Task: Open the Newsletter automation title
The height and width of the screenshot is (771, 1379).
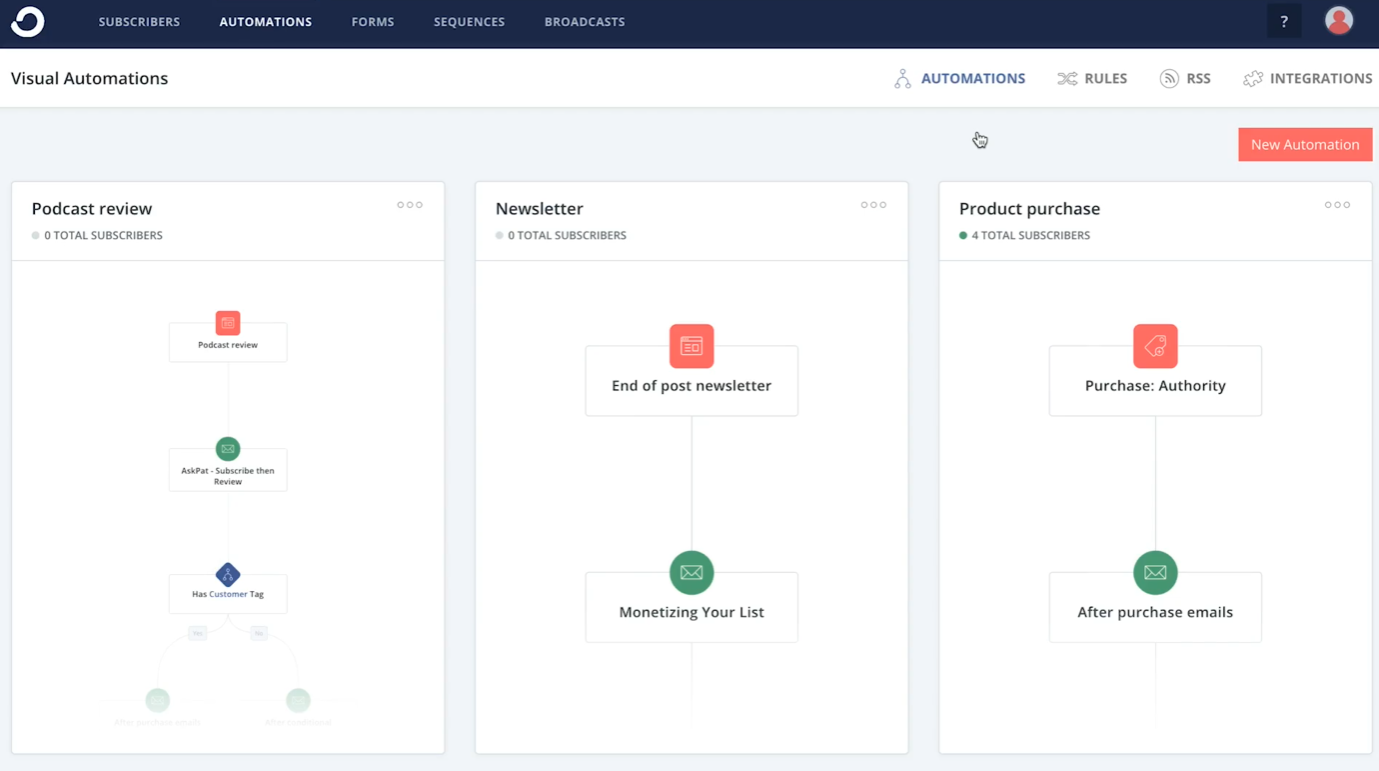Action: (x=539, y=209)
